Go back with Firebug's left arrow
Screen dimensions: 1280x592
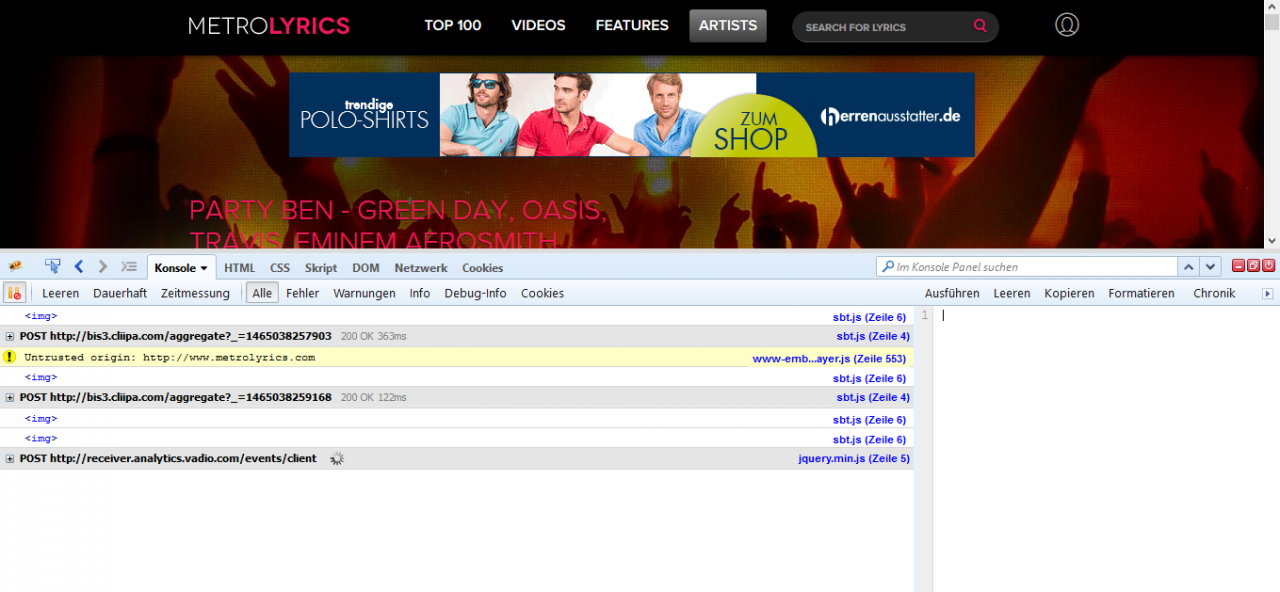click(x=79, y=267)
